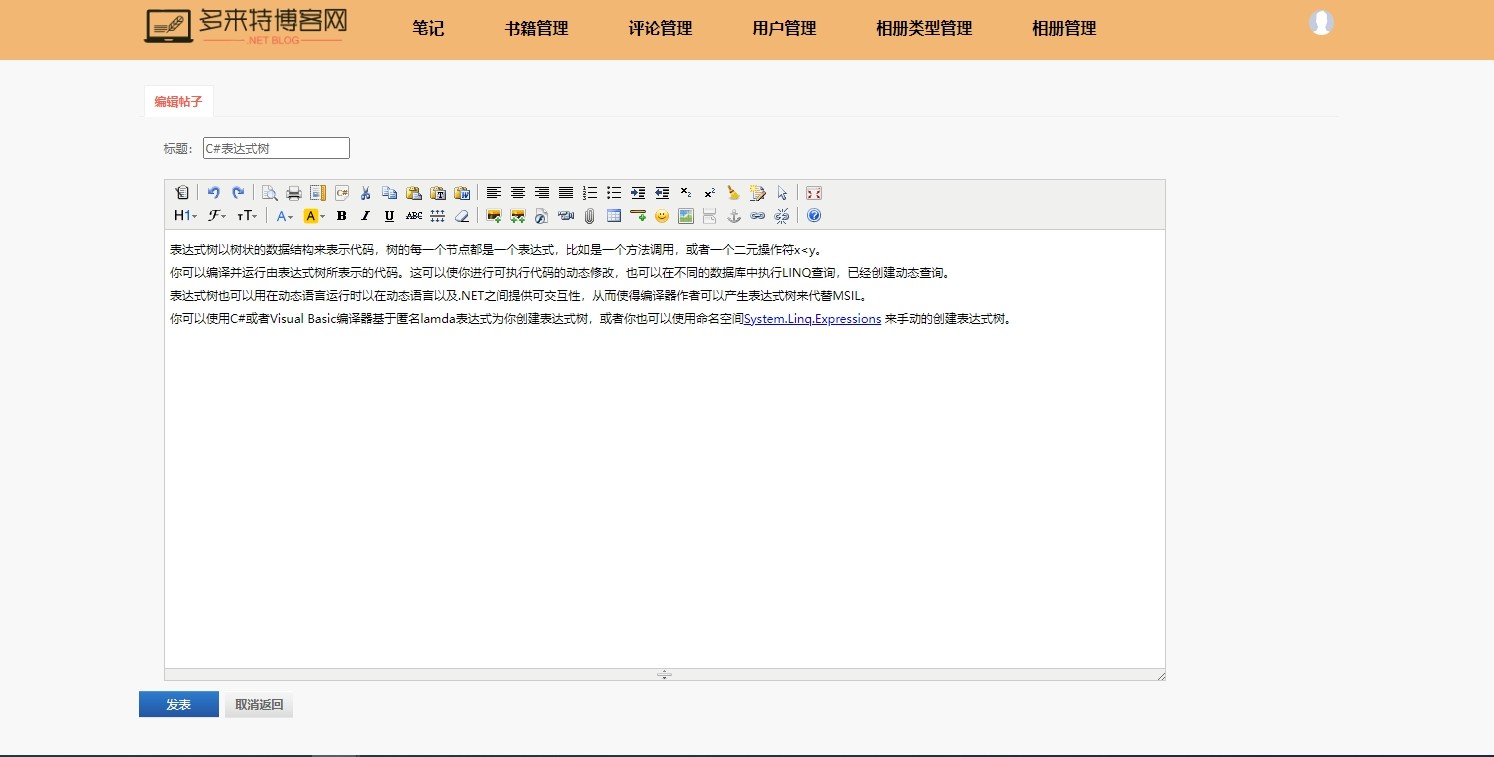Go to 相册管理 in the navigation
Image resolution: width=1494 pixels, height=757 pixels.
coord(1064,29)
